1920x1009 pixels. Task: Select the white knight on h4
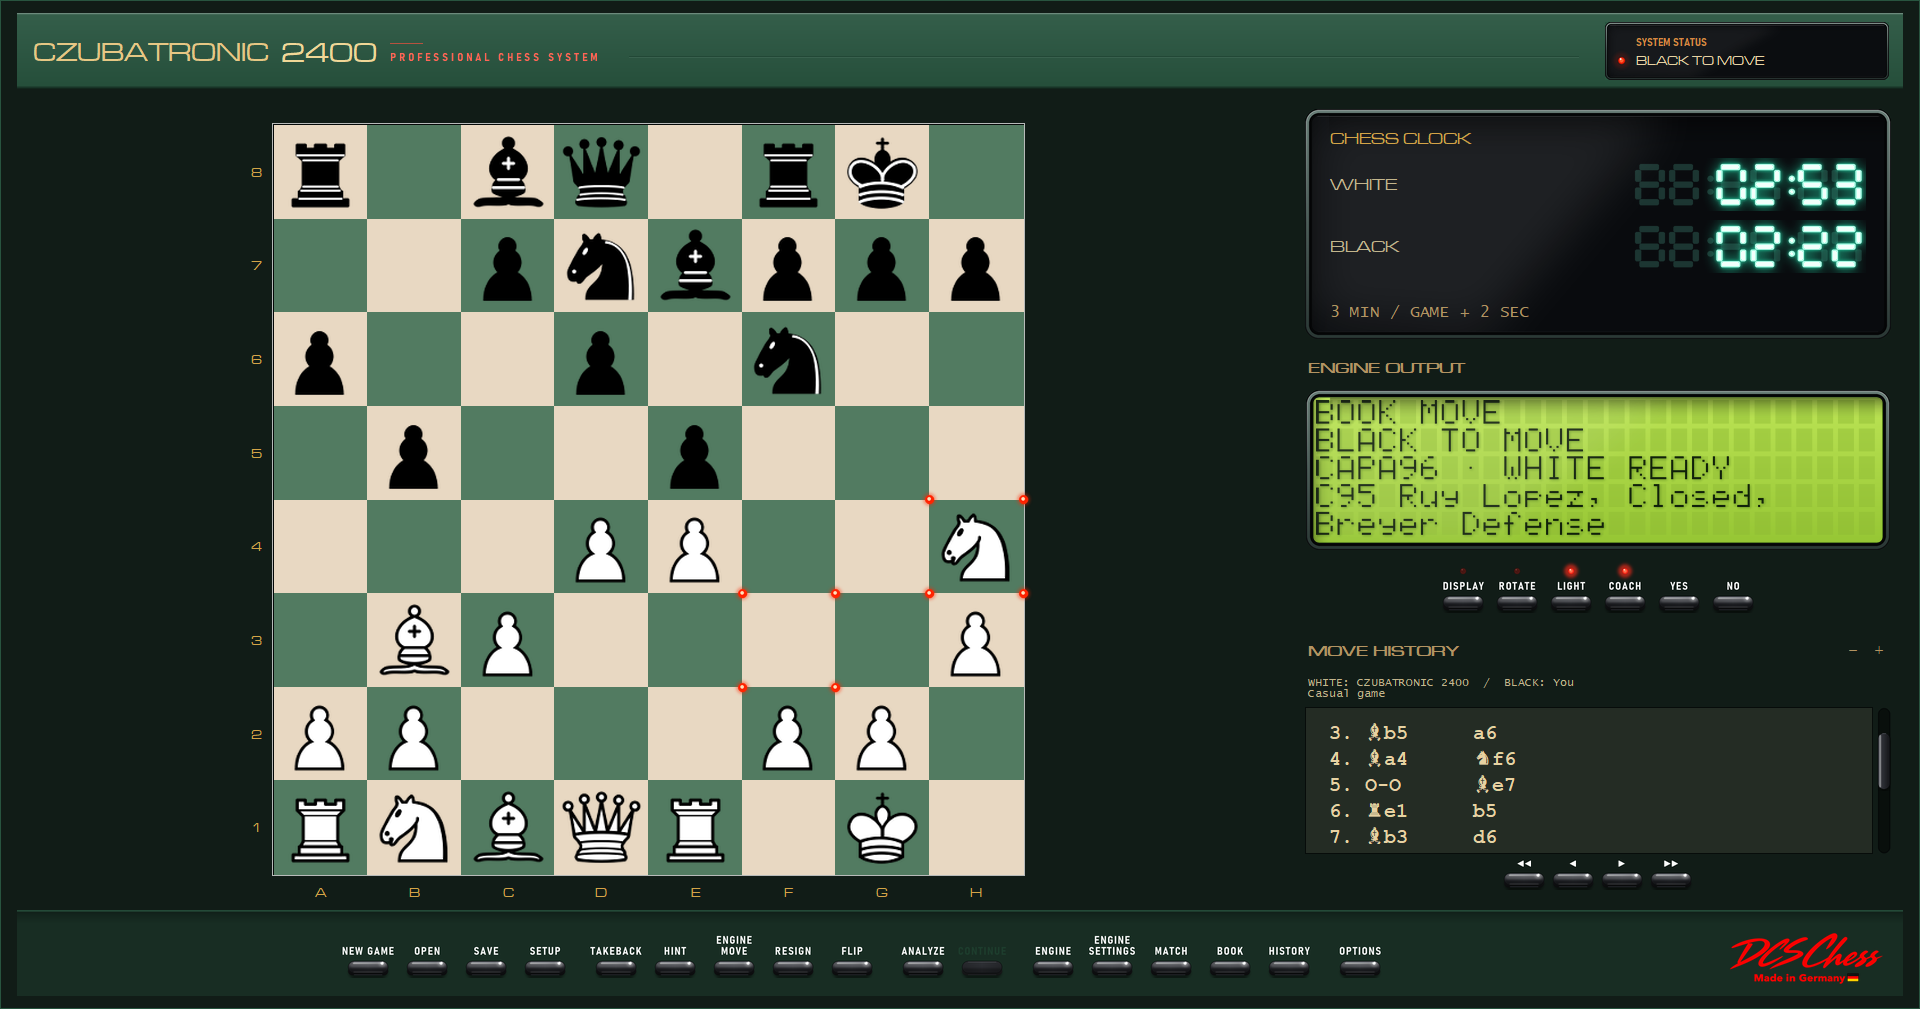click(976, 547)
